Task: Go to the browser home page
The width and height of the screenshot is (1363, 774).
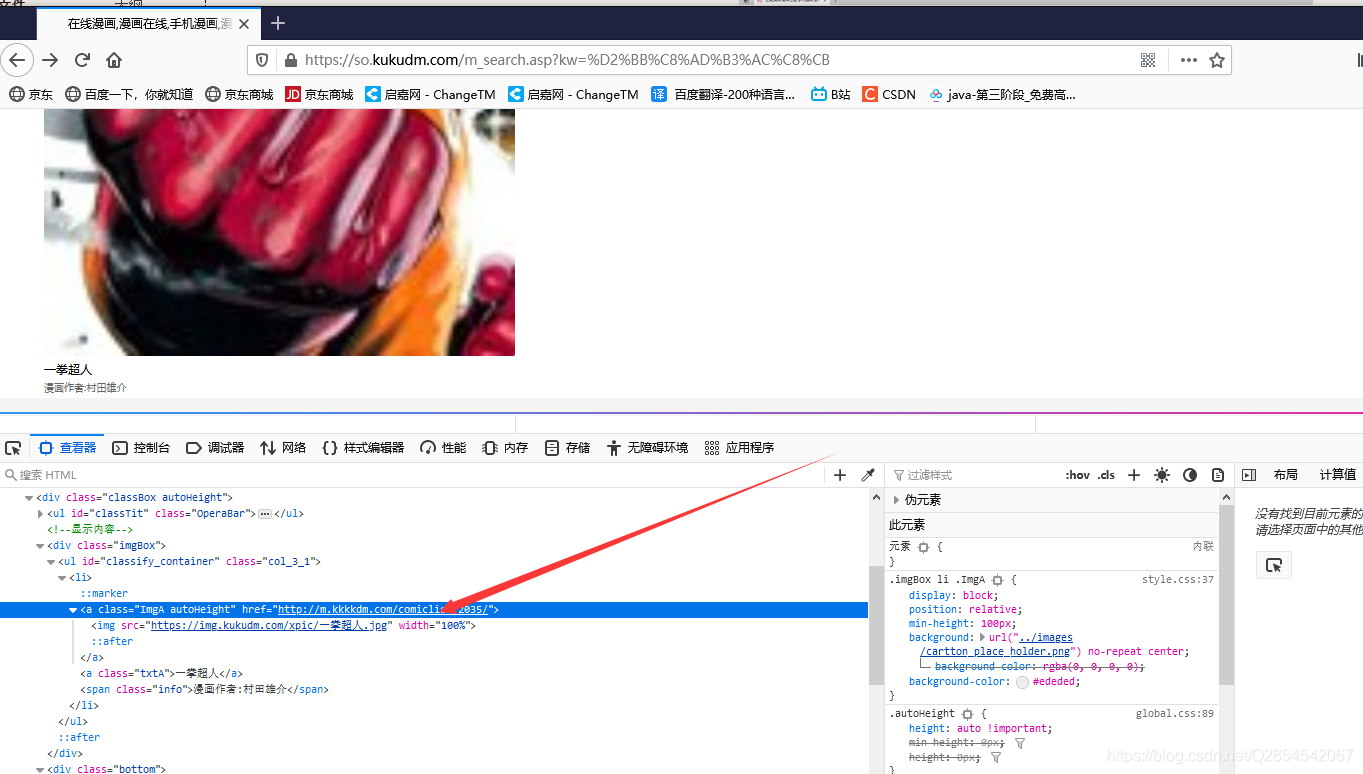Action: (x=114, y=60)
